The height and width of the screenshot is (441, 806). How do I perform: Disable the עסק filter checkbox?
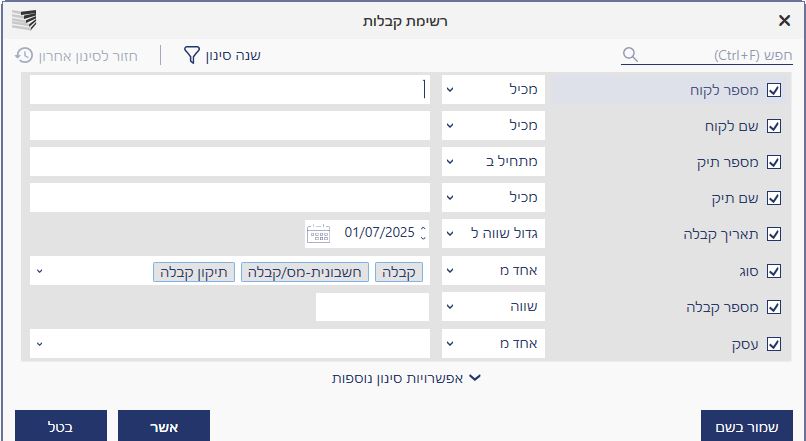click(773, 344)
